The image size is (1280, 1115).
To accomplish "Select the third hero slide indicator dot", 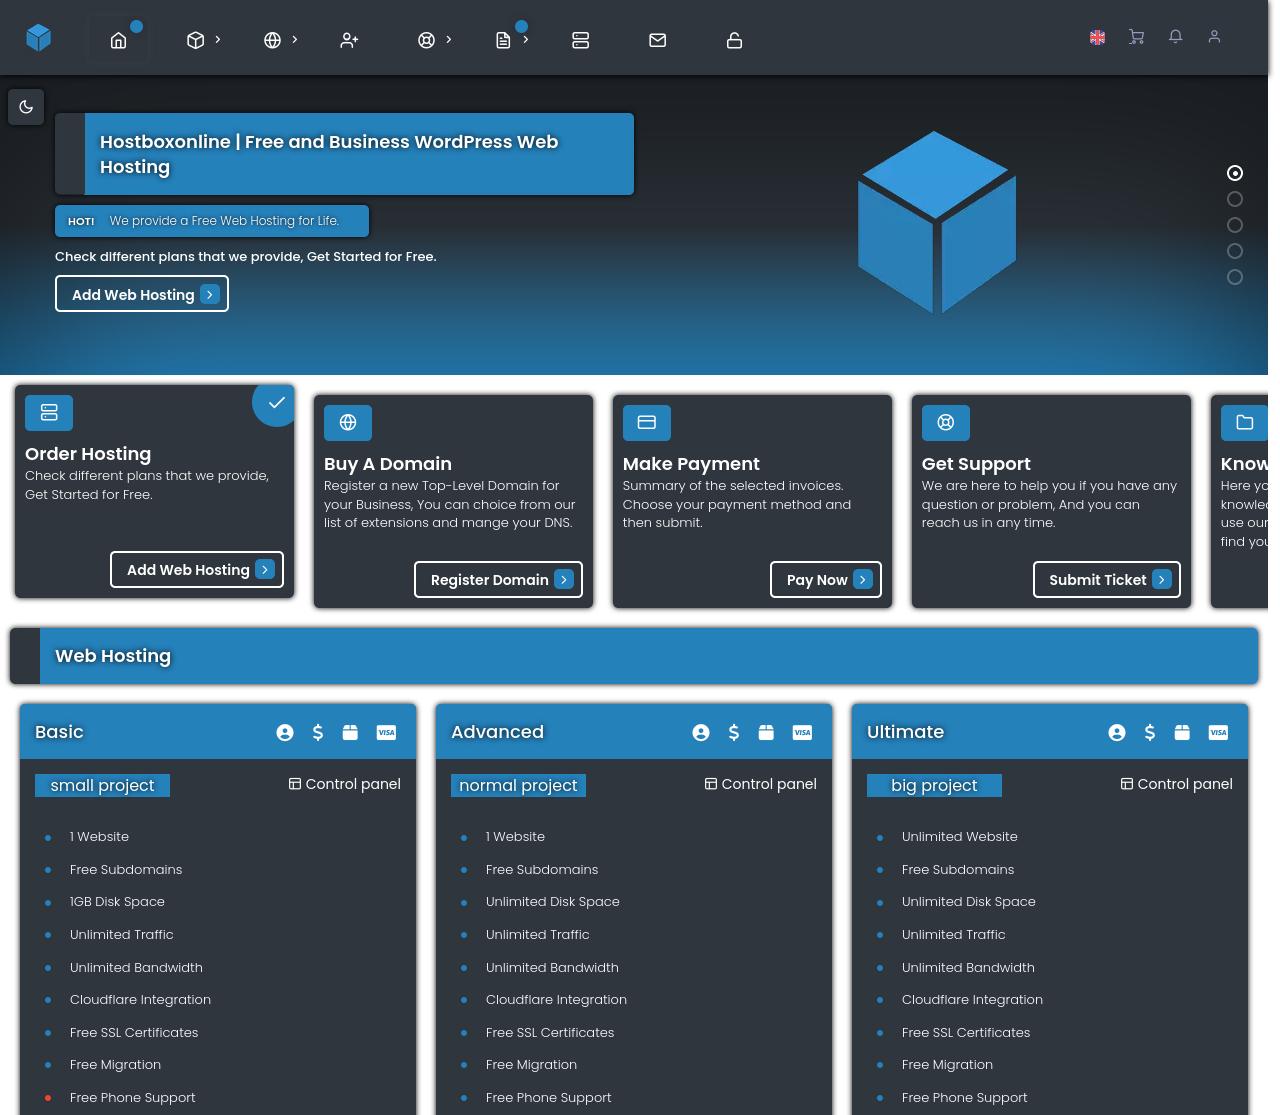I will (1235, 225).
